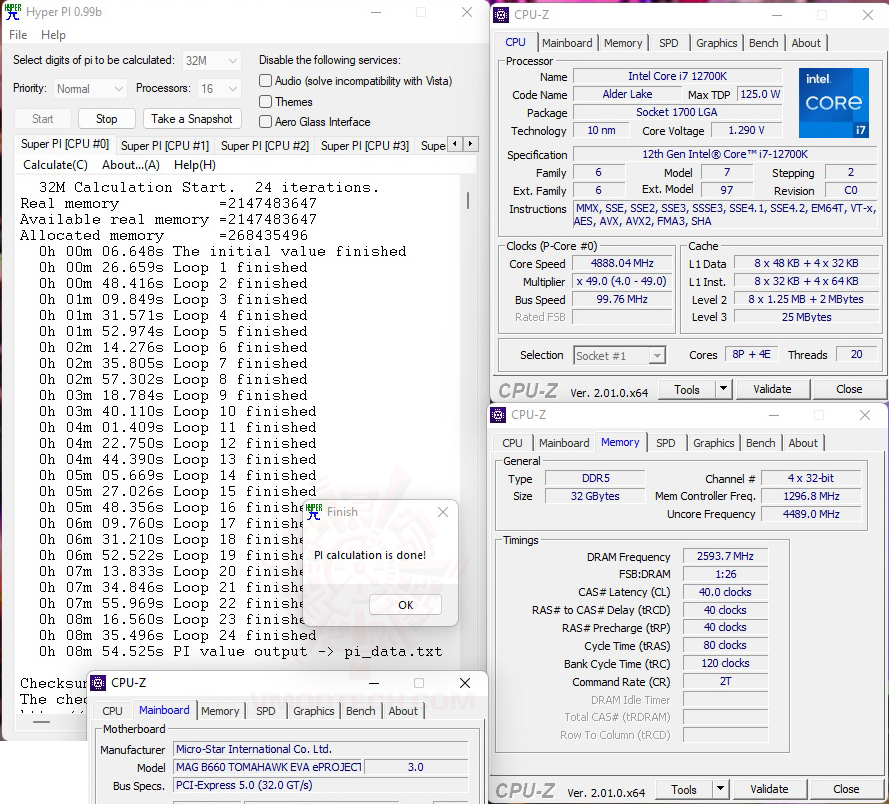Open the digits of pi 32M dropdown
Viewport: 889px width, 804px height.
coord(211,60)
